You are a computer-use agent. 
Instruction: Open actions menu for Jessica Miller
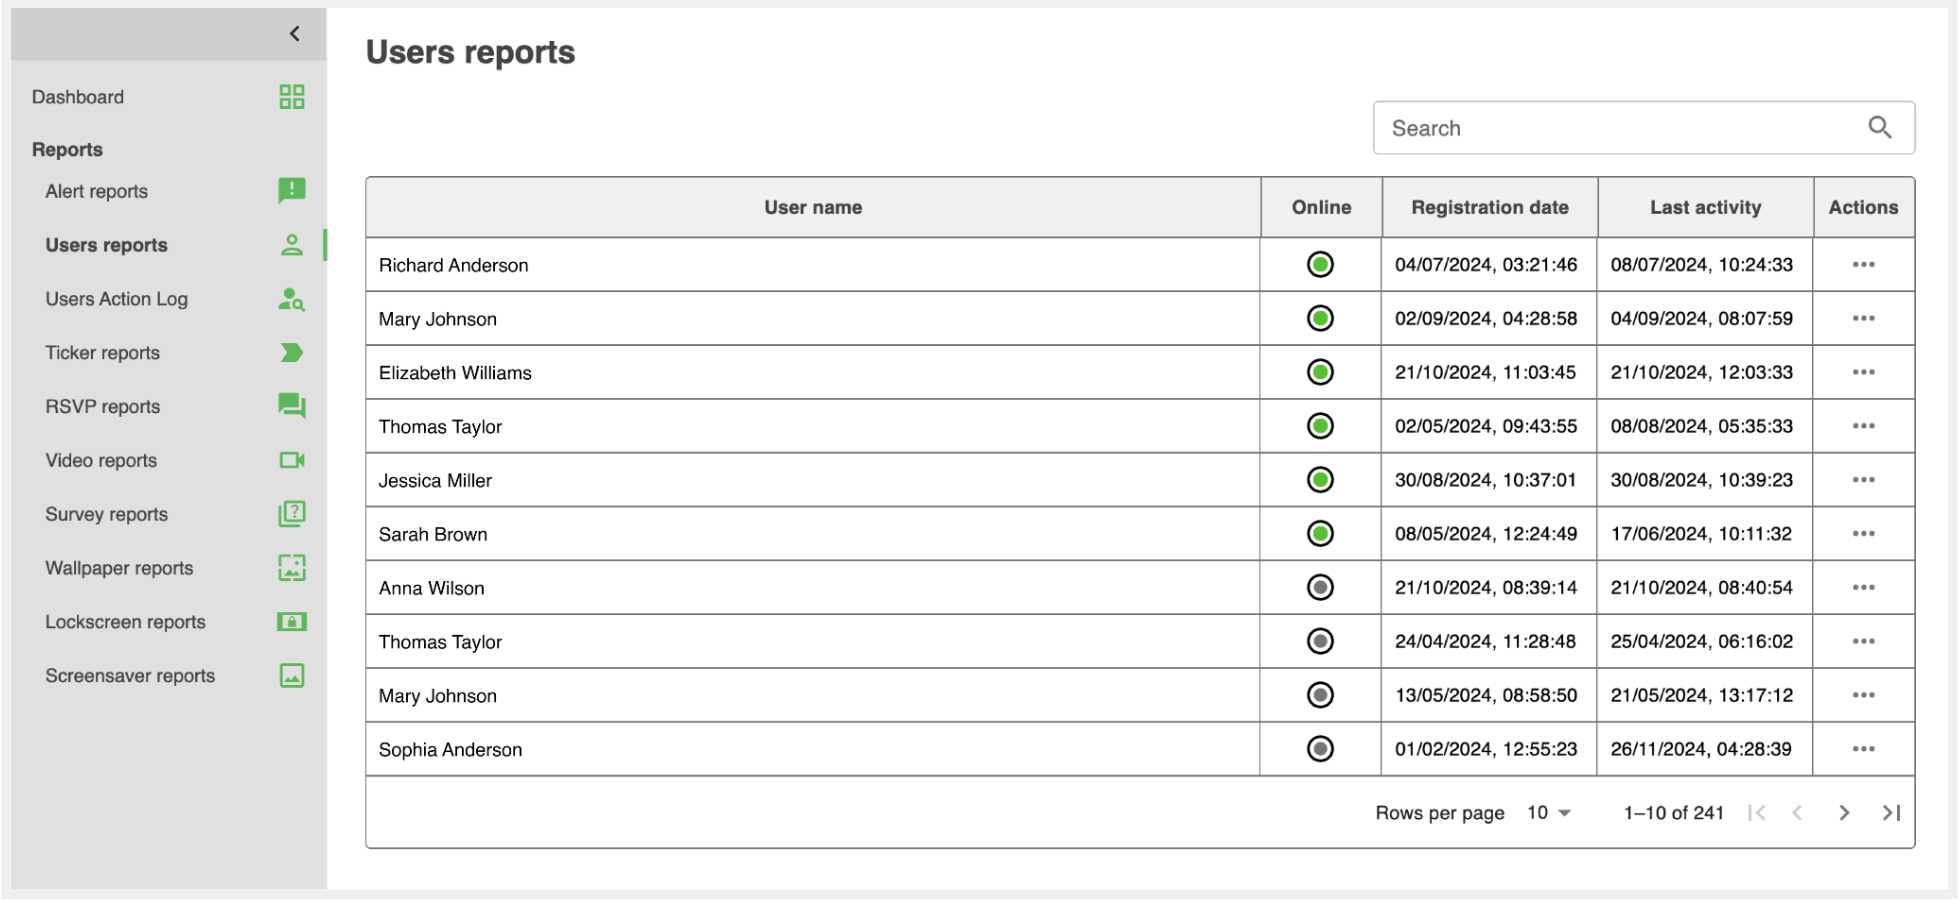(1863, 480)
